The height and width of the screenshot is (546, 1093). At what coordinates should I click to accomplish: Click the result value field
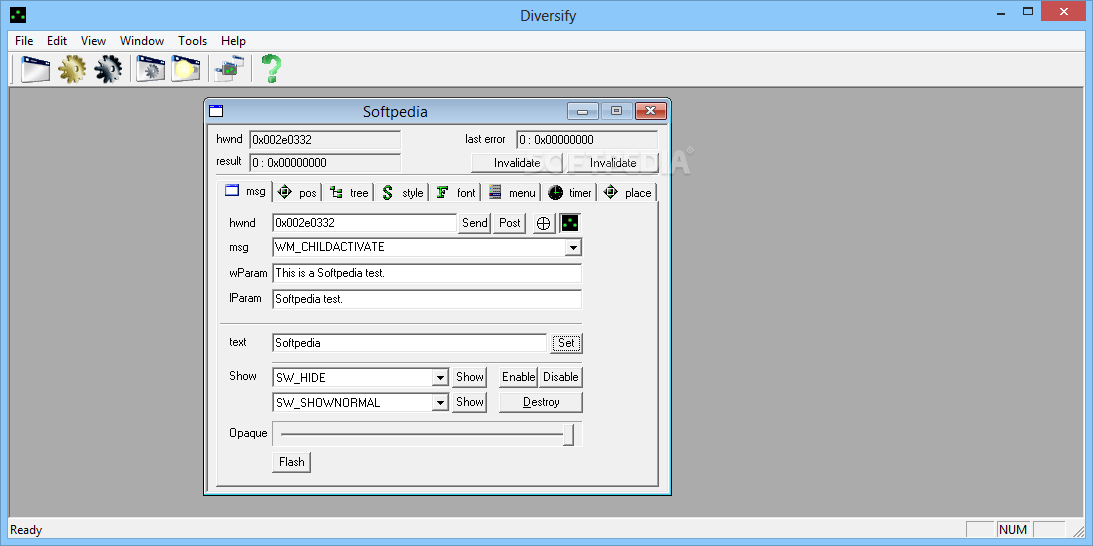[325, 163]
